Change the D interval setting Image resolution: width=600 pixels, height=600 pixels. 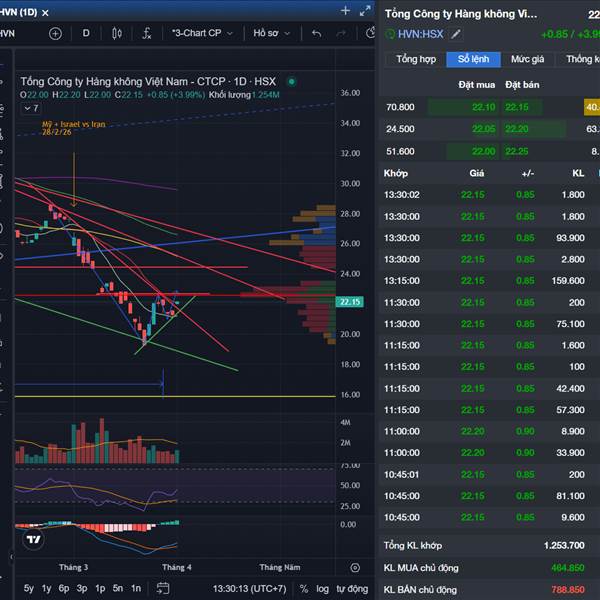pos(86,33)
